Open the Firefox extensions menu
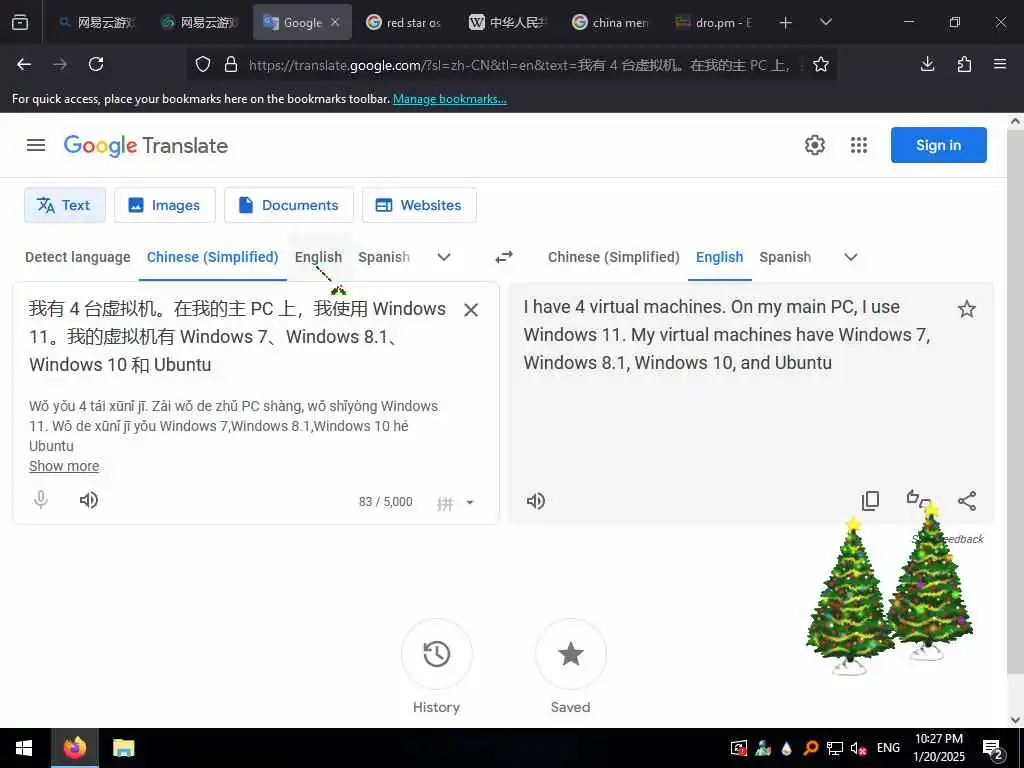 [x=964, y=64]
